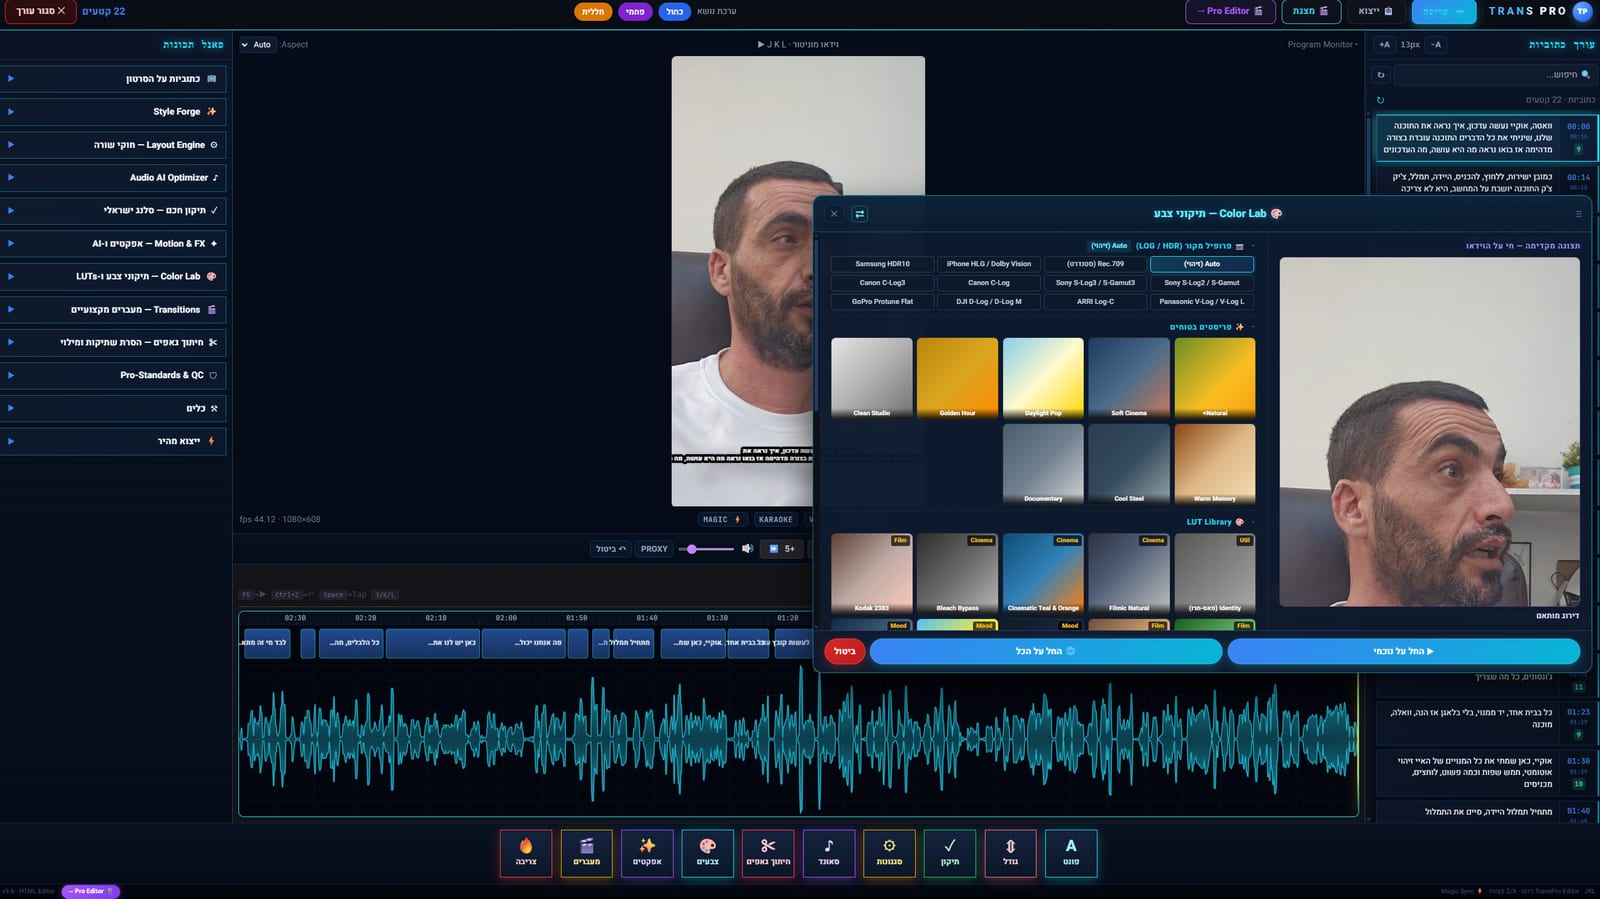Image resolution: width=1600 pixels, height=899 pixels.
Task: Apply the Golden Hour preset thumbnail
Action: point(957,378)
